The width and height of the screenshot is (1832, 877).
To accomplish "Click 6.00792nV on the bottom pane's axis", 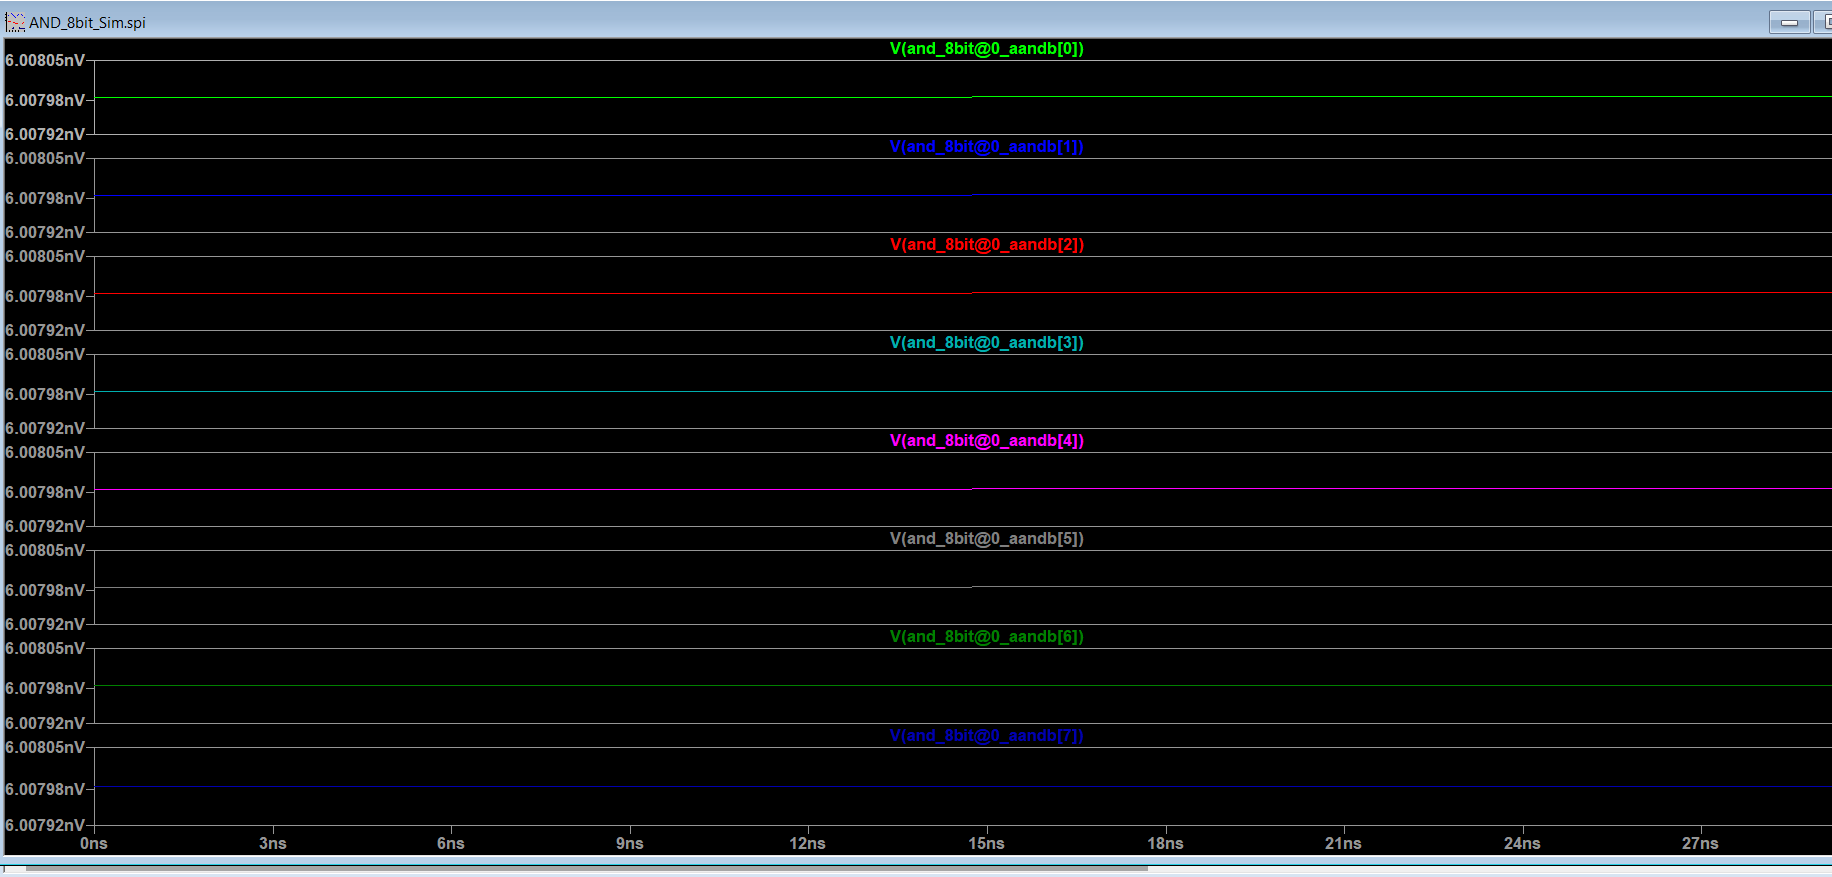I will point(45,825).
